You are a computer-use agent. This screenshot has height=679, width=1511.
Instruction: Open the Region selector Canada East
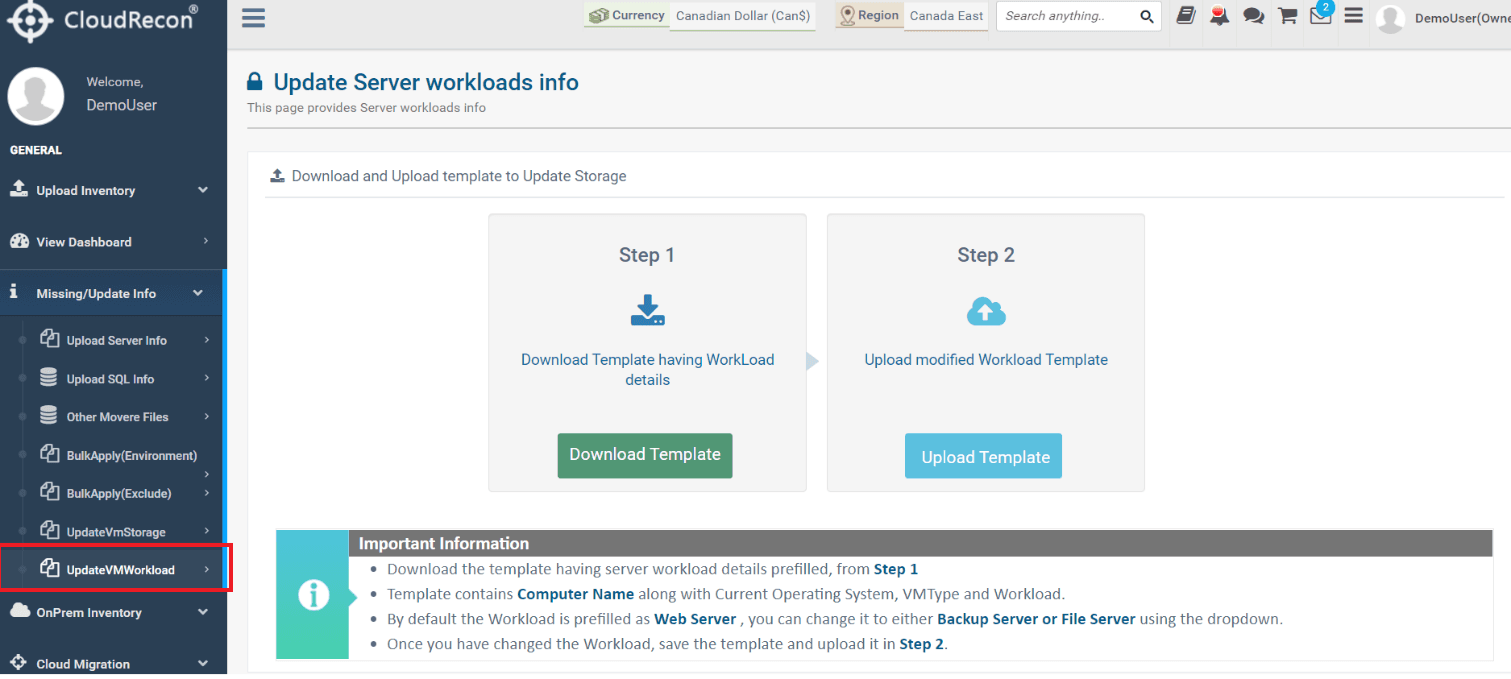tap(946, 16)
